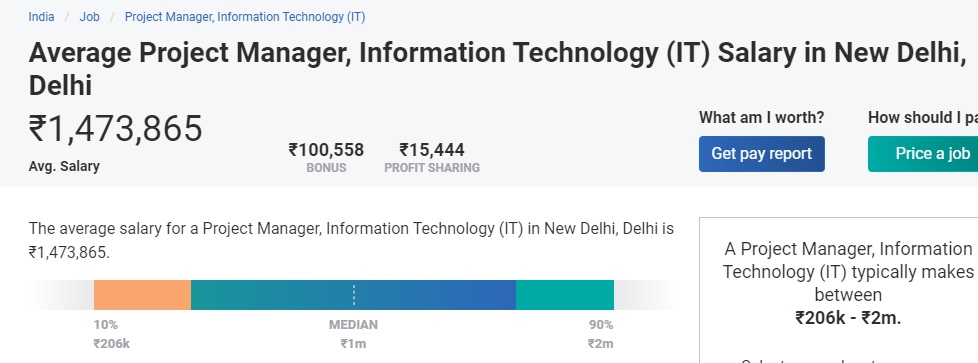Viewport: 978px width, 363px height.
Task: Click the Avg. Salary label
Action: (64, 167)
